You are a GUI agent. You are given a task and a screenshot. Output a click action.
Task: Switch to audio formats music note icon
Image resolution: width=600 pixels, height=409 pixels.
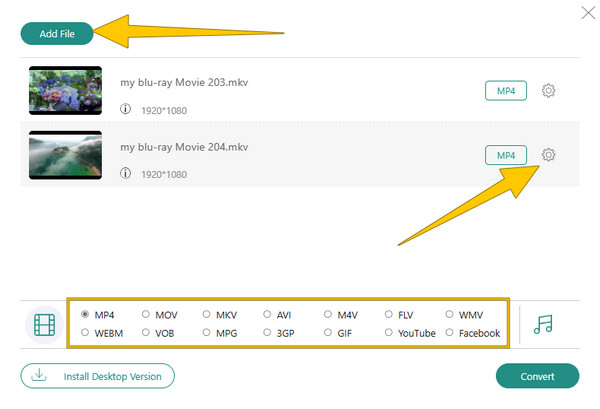pos(543,324)
